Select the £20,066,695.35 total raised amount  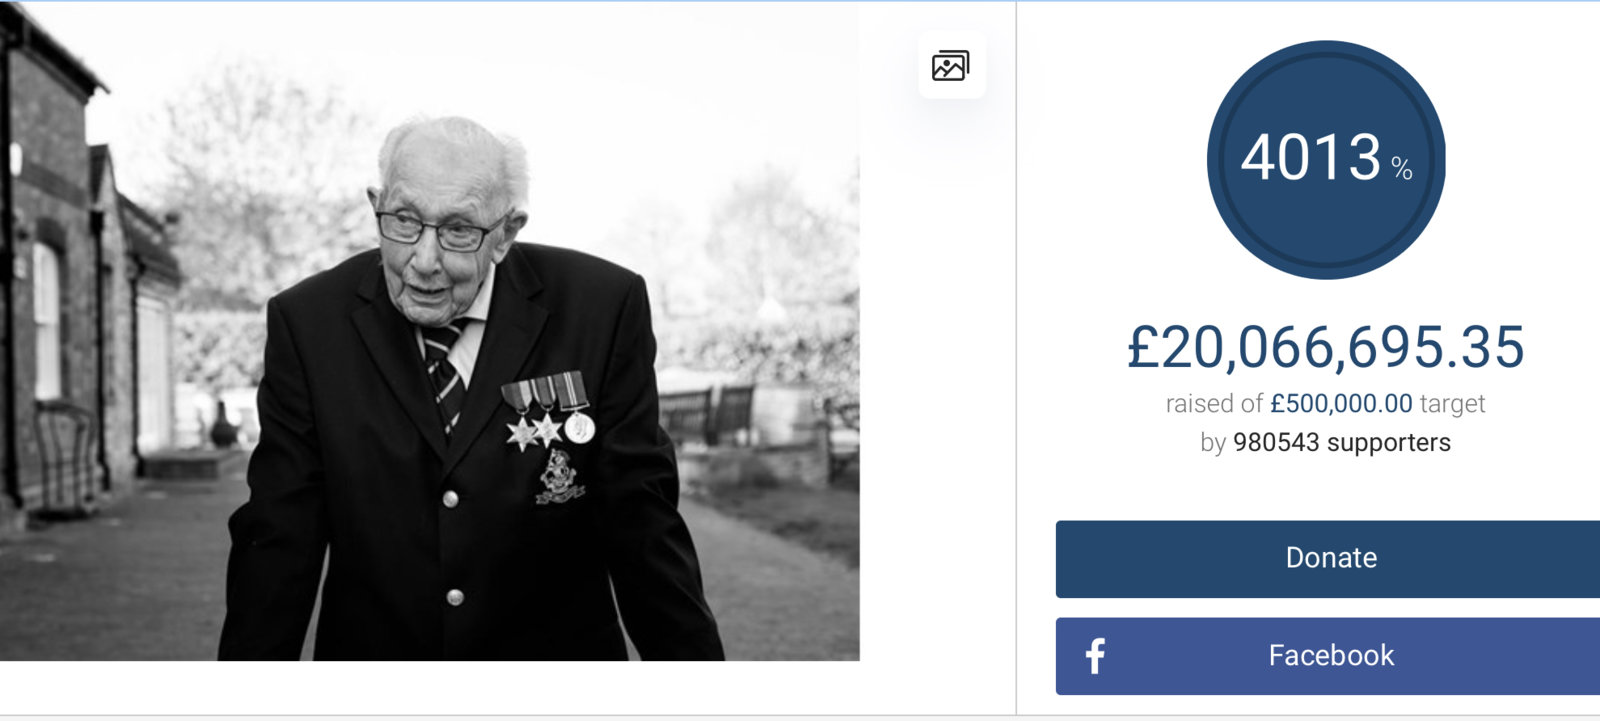[1326, 347]
